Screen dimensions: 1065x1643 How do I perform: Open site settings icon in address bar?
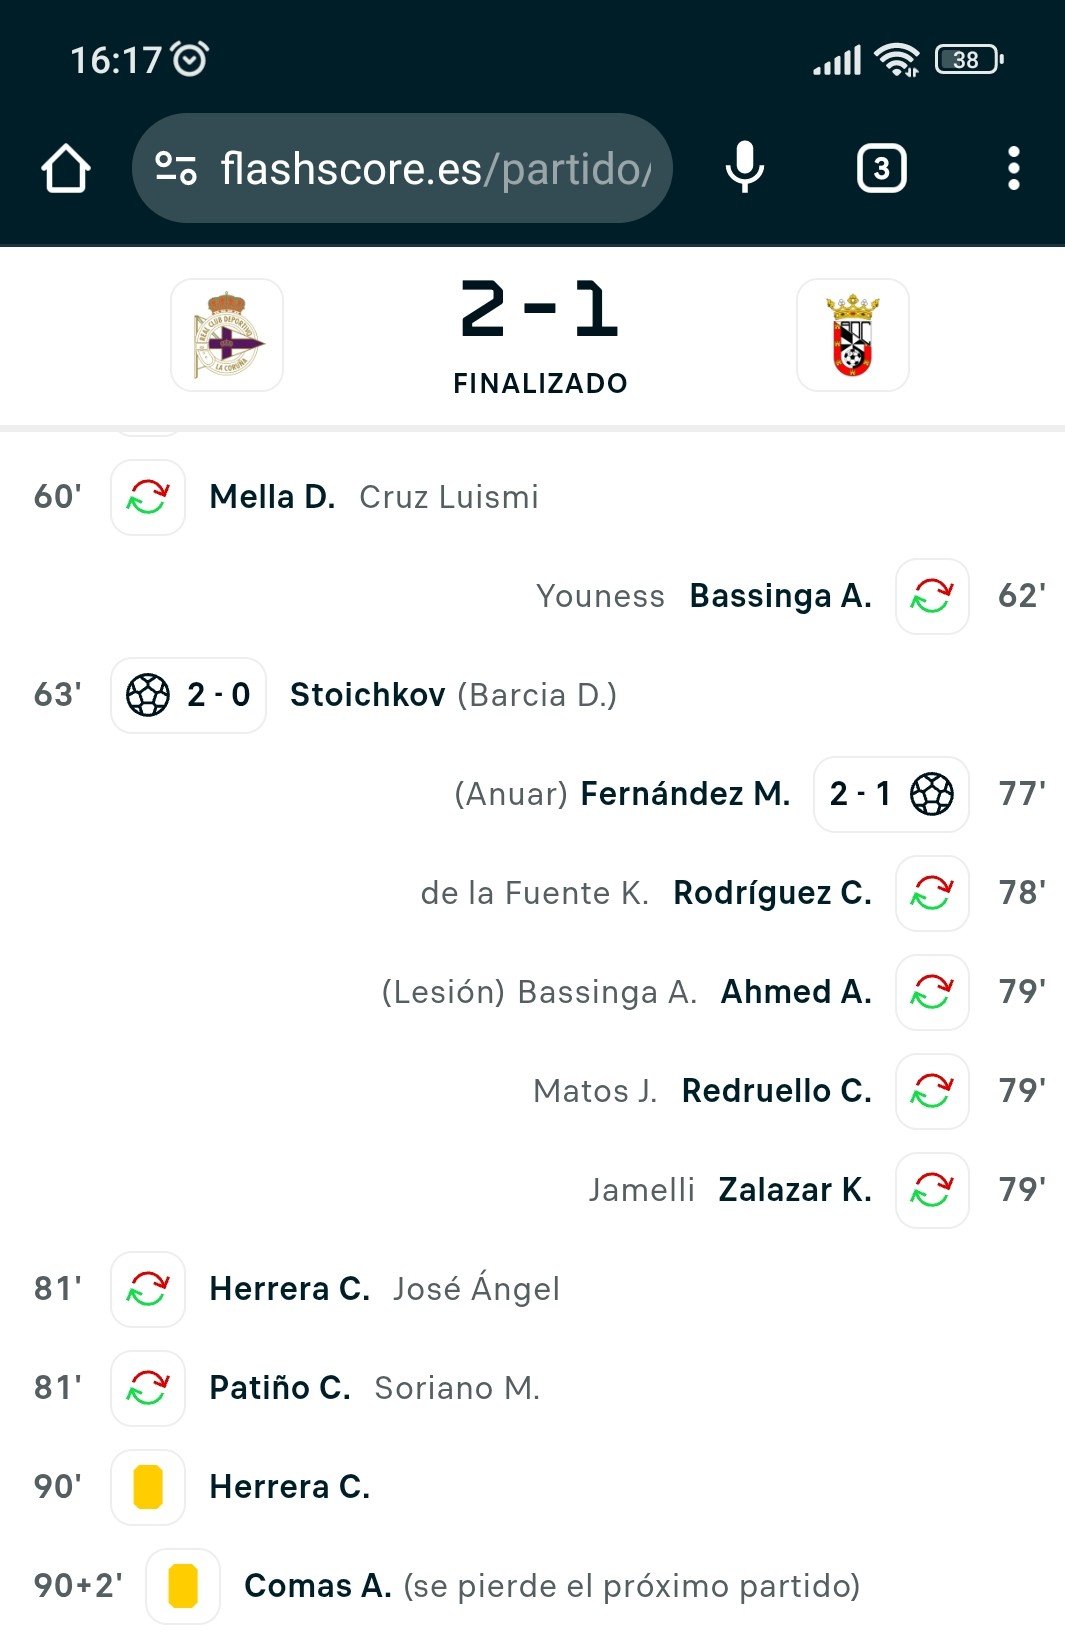click(x=176, y=168)
